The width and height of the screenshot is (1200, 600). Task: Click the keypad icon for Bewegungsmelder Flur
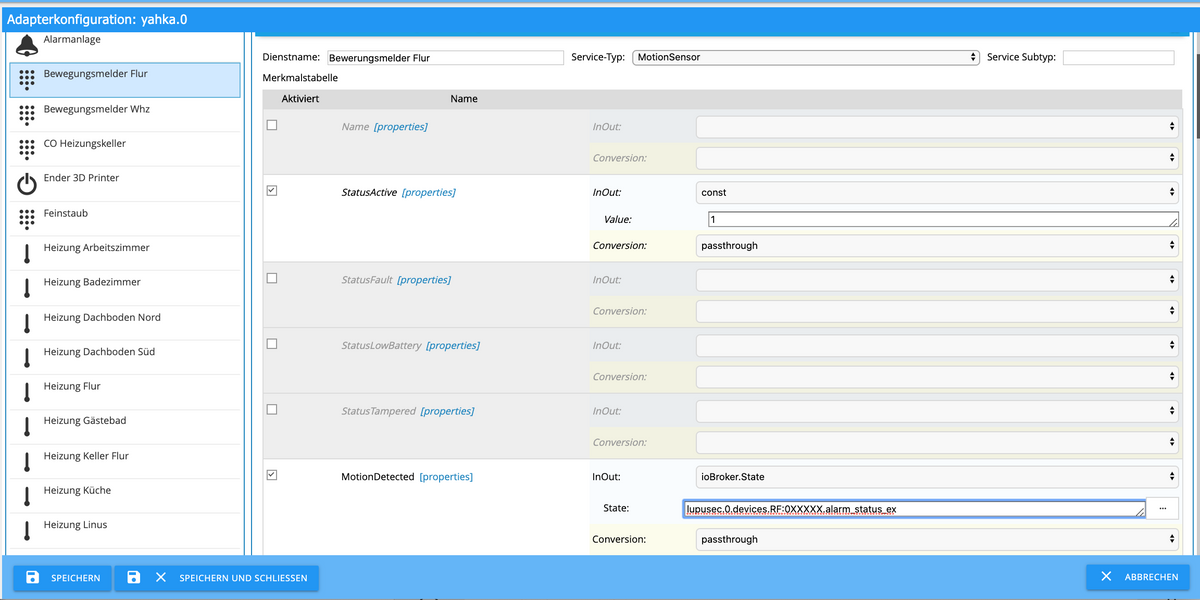[27, 80]
